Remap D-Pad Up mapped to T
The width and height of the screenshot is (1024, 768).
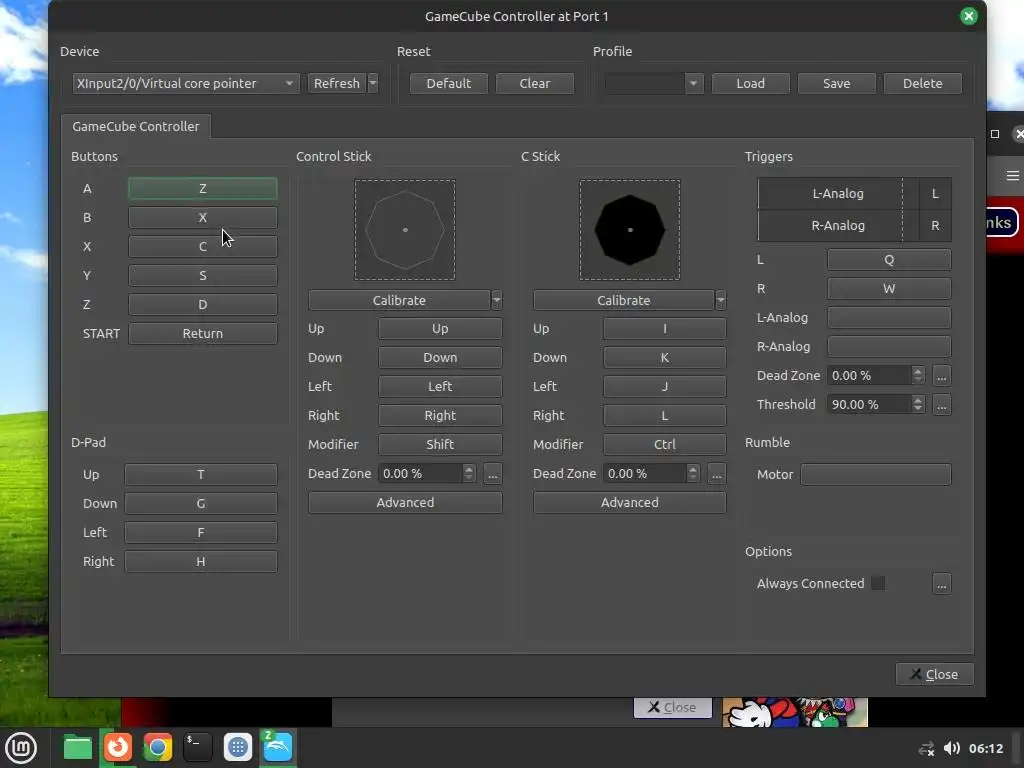click(200, 475)
